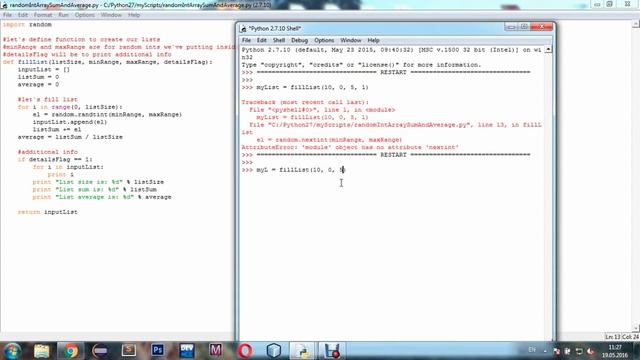Click the 'def fillList' line in editor
640x360 pixels.
pos(108,62)
